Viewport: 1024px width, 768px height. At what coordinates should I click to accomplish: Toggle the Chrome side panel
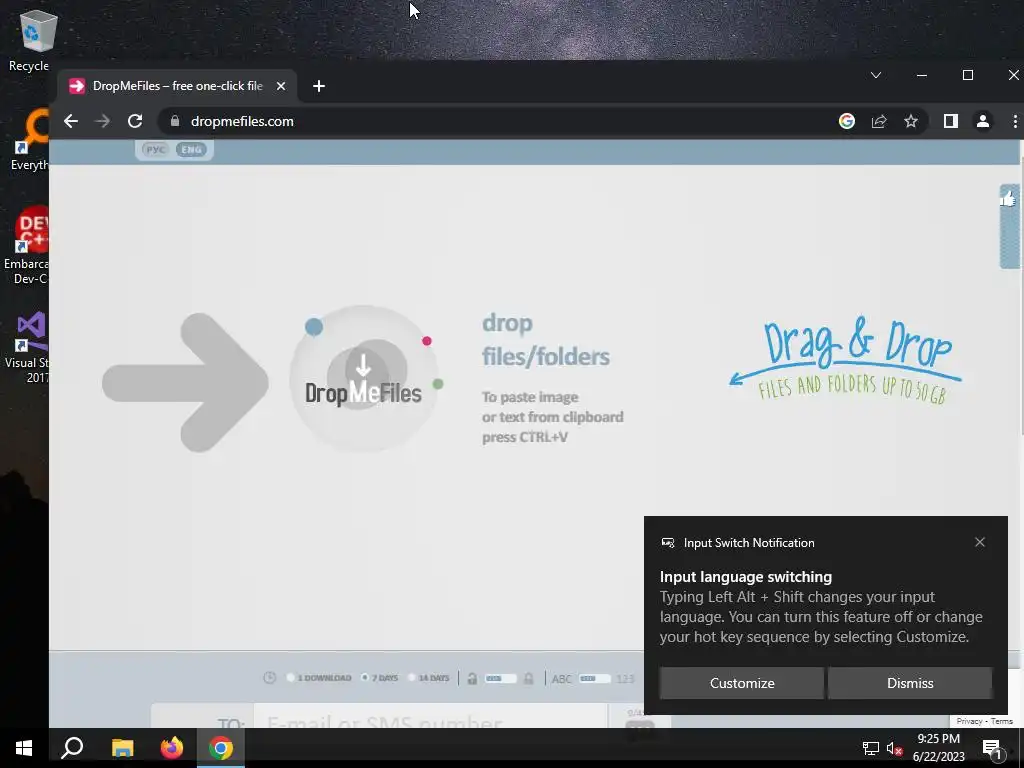point(951,121)
